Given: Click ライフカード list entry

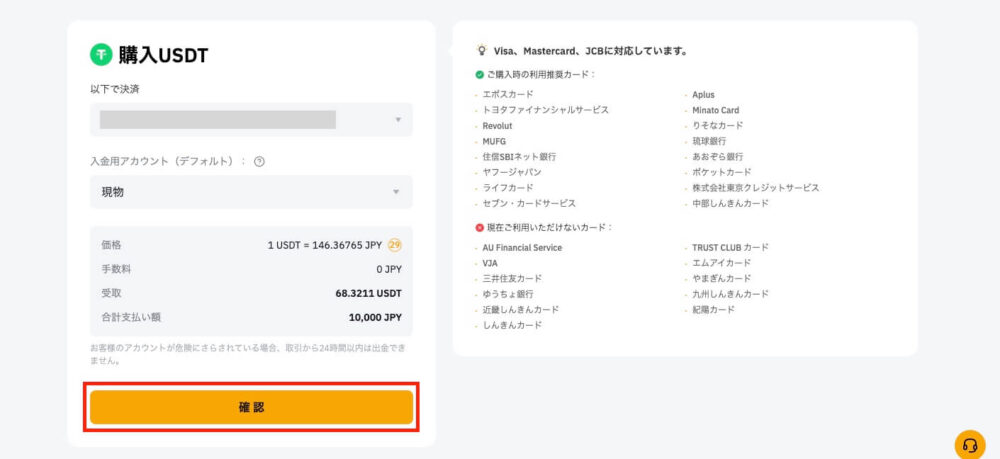Looking at the screenshot, I should pyautogui.click(x=508, y=187).
